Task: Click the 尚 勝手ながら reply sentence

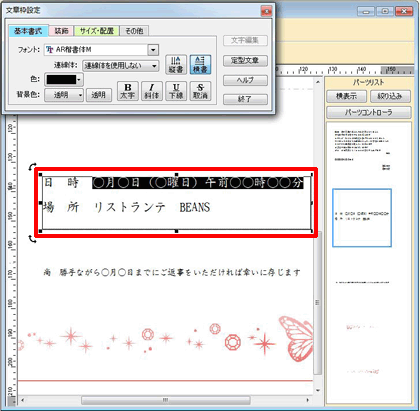Action: point(172,272)
